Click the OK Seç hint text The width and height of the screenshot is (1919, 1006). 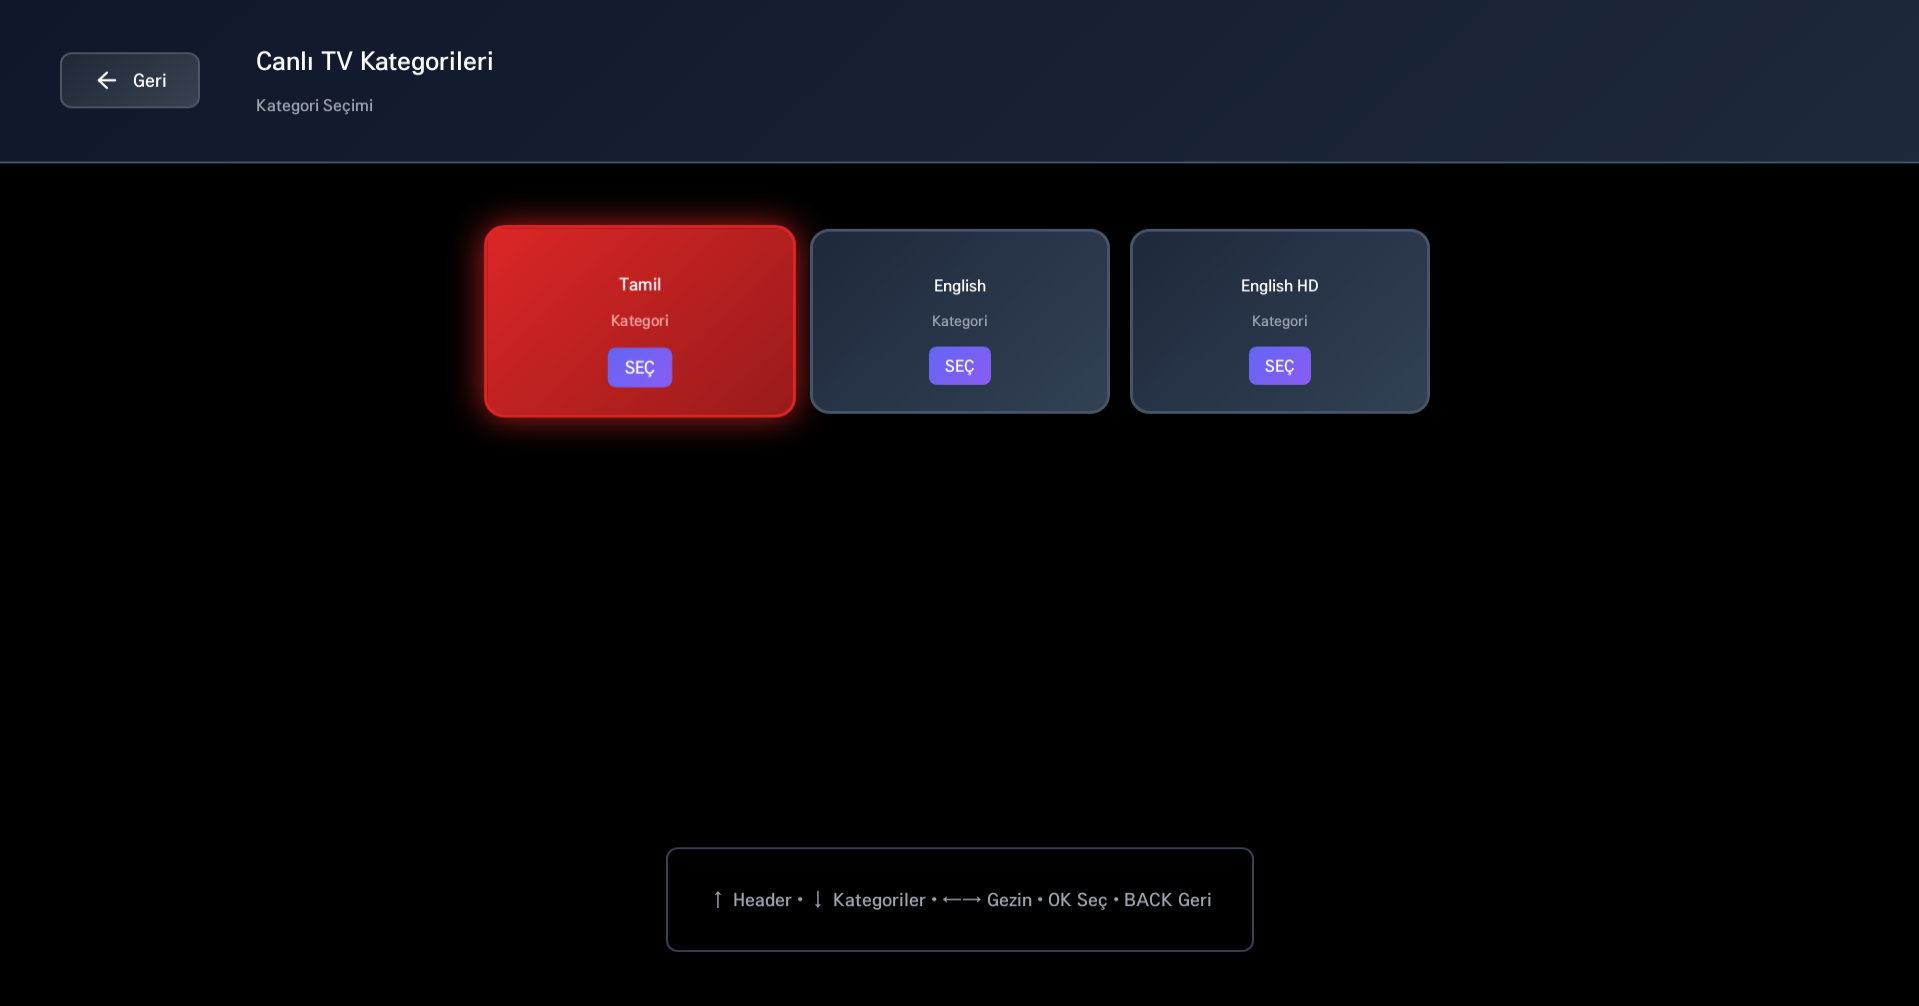(1076, 899)
